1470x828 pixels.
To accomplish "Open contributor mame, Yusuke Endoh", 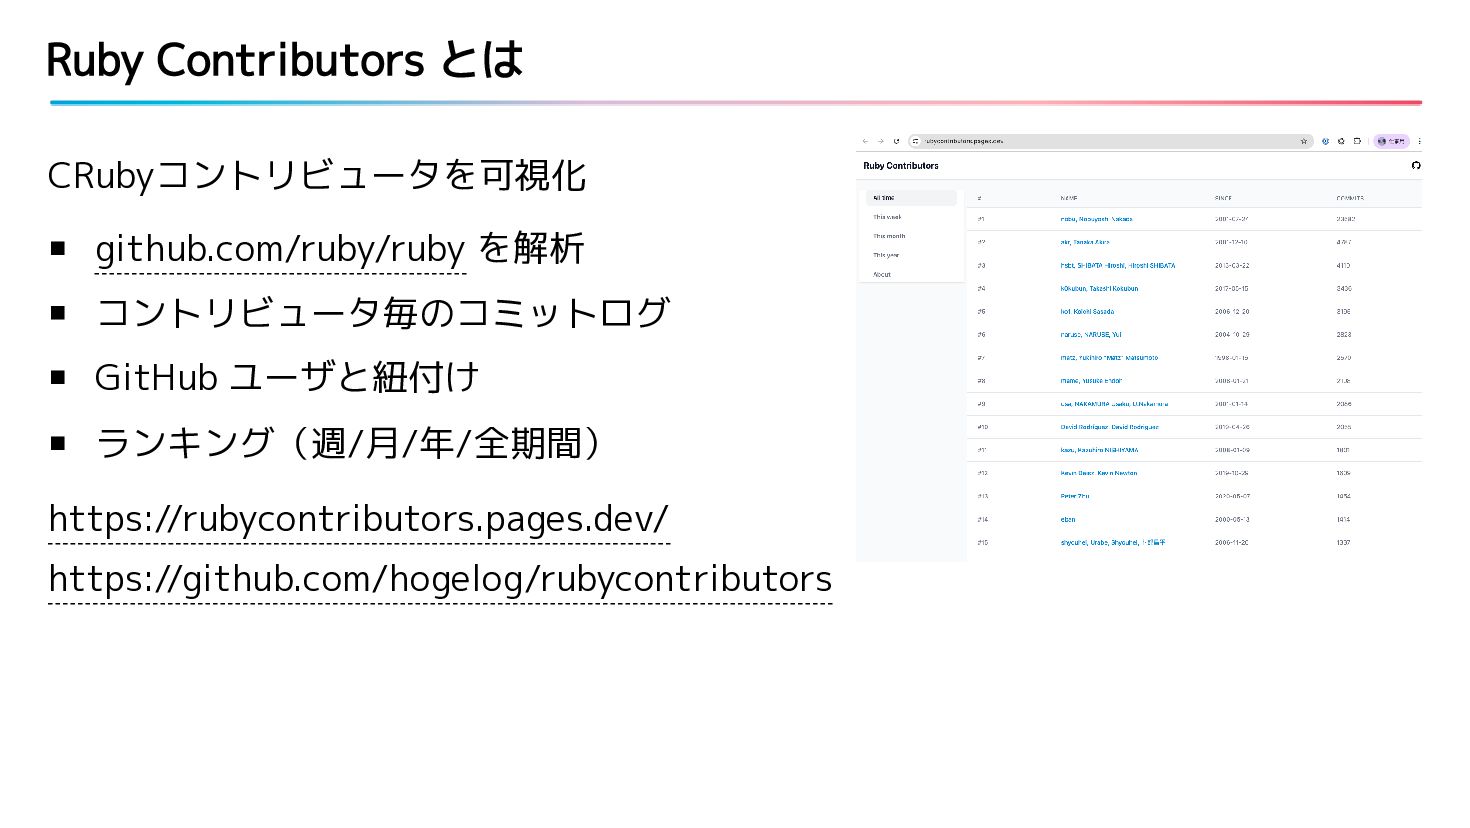I will click(1091, 381).
